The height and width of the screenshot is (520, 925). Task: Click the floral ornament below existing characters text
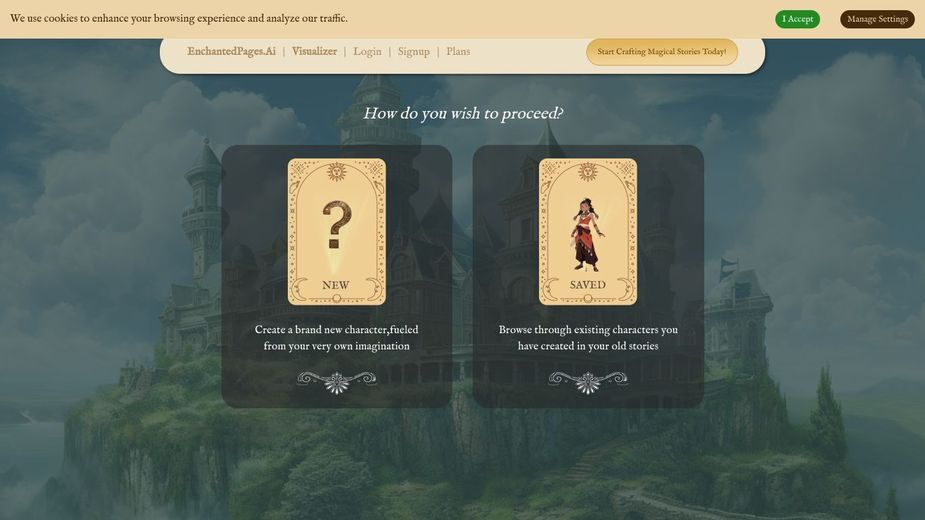click(588, 382)
